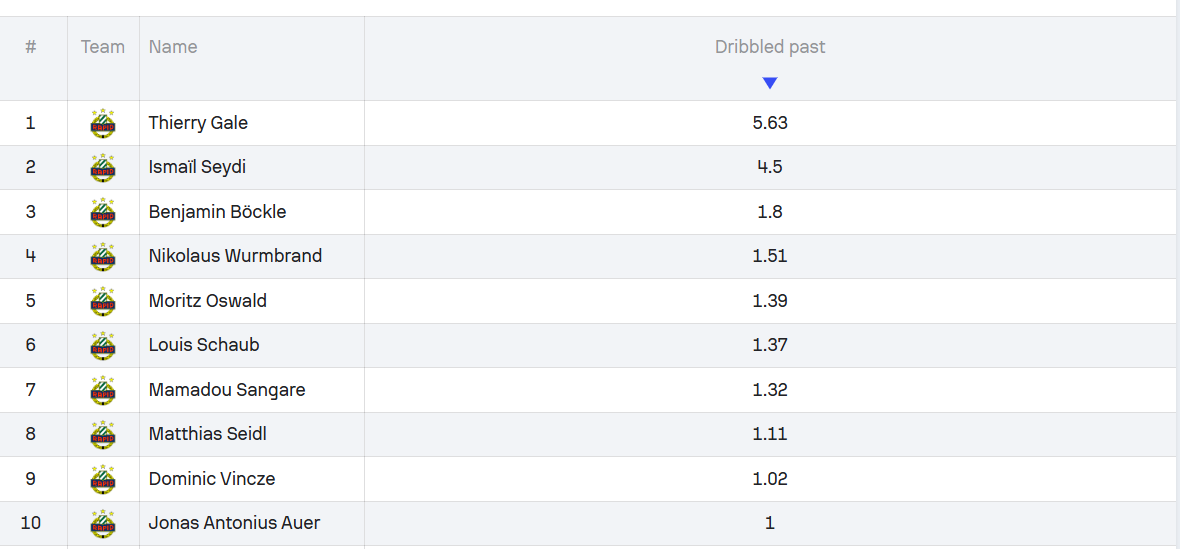The width and height of the screenshot is (1180, 549).
Task: Click team badge next to Moritz Oswald
Action: coord(103,302)
